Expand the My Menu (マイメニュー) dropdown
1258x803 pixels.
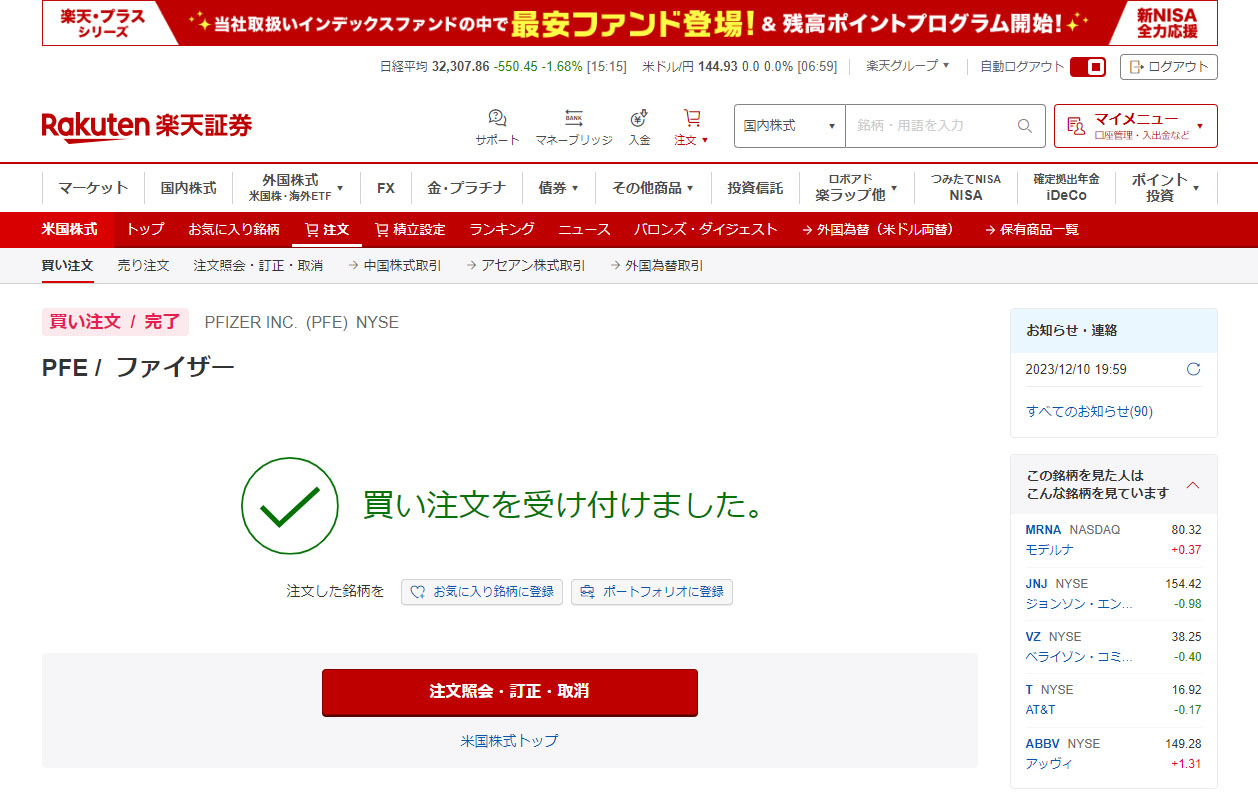pos(1135,126)
